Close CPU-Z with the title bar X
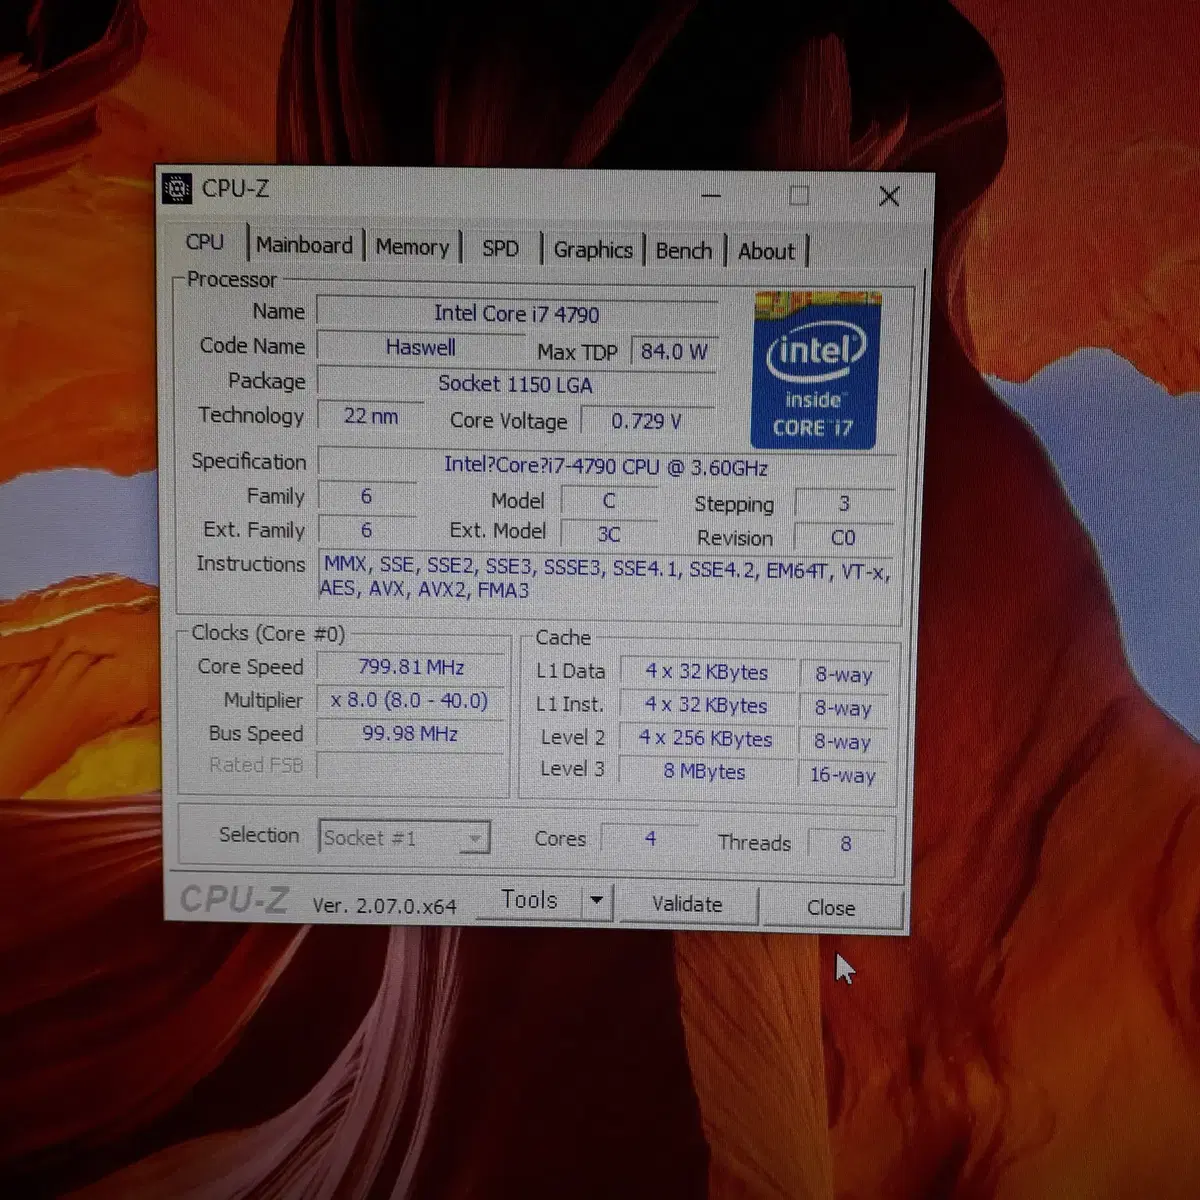Image resolution: width=1200 pixels, height=1200 pixels. (x=889, y=196)
